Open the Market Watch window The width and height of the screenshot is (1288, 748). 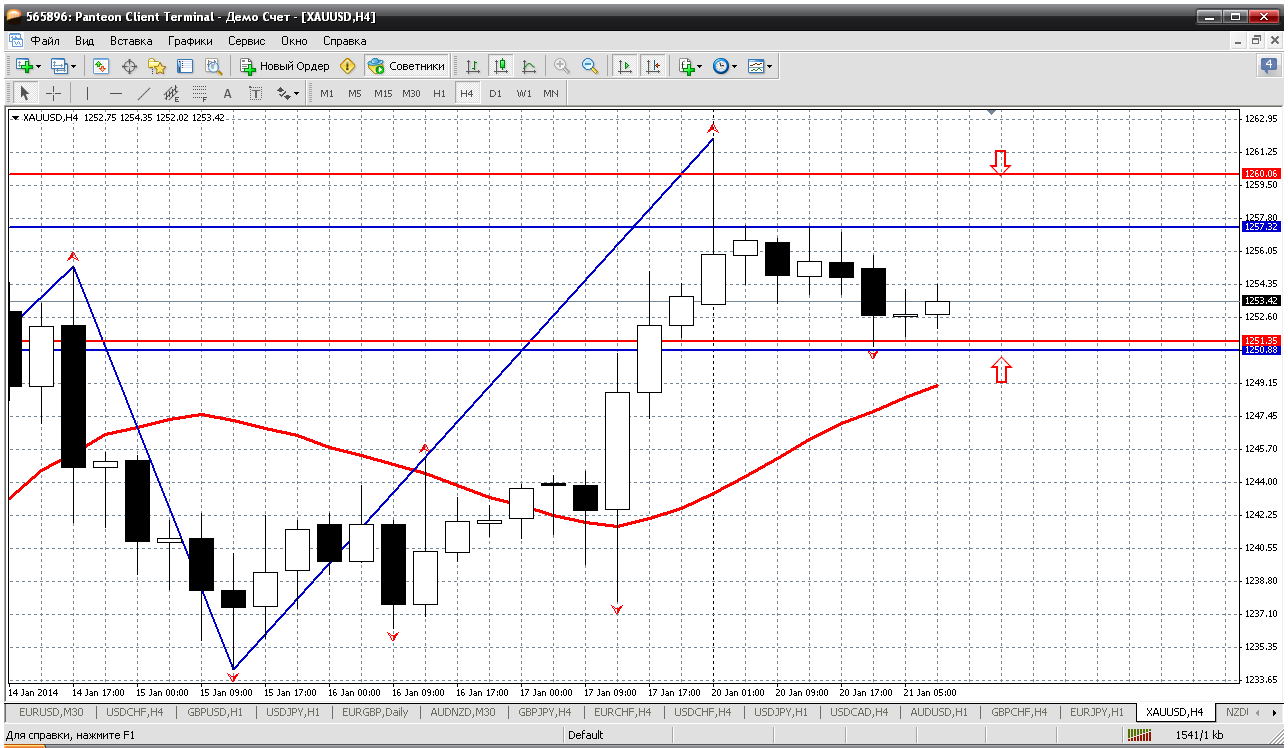coord(101,66)
